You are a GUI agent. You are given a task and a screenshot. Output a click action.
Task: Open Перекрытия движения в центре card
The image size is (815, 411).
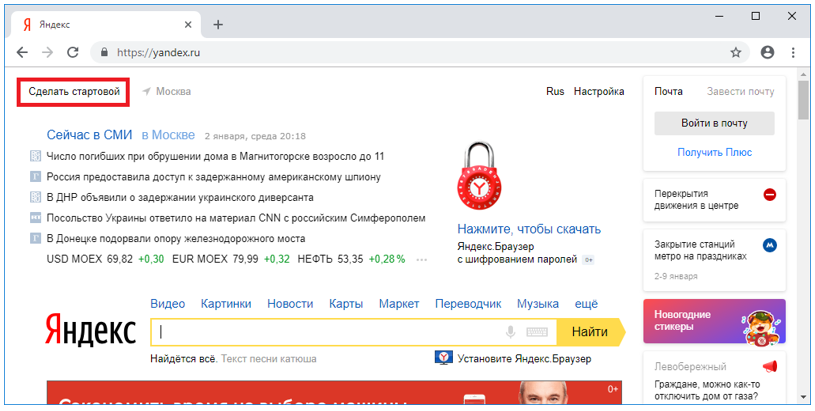click(714, 200)
